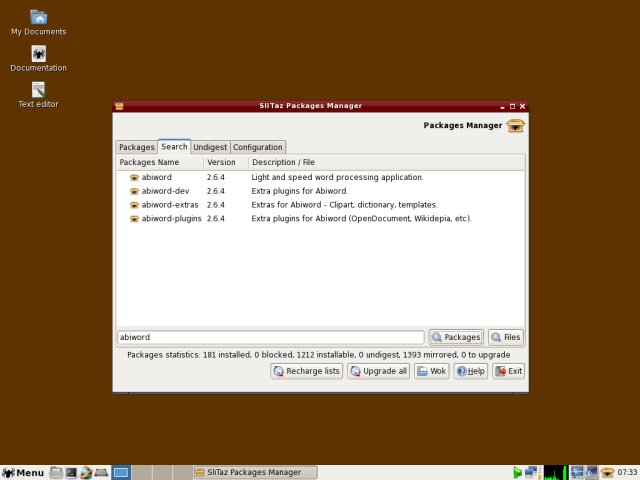Screen dimensions: 640x480
Task: Click the laptop-shaped taskbar launcher
Action: point(101,473)
